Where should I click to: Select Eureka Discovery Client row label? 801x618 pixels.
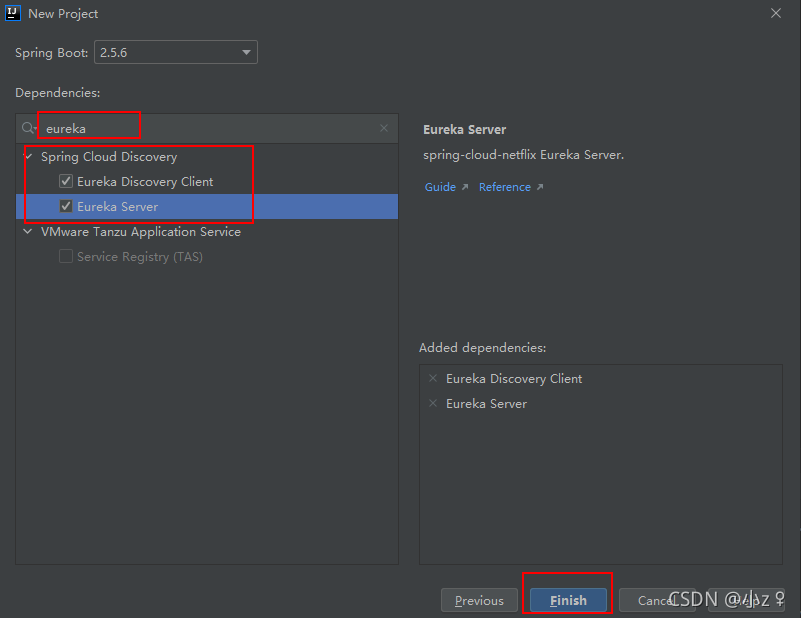tap(145, 181)
